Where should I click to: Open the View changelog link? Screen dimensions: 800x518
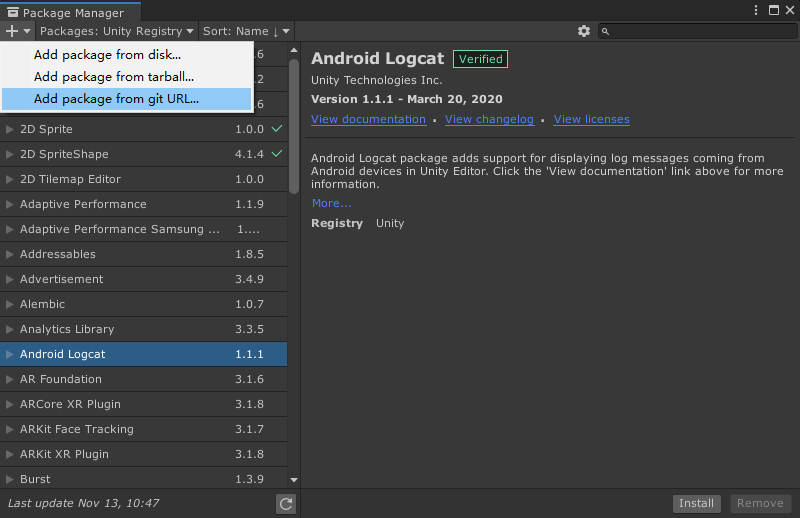click(x=489, y=119)
